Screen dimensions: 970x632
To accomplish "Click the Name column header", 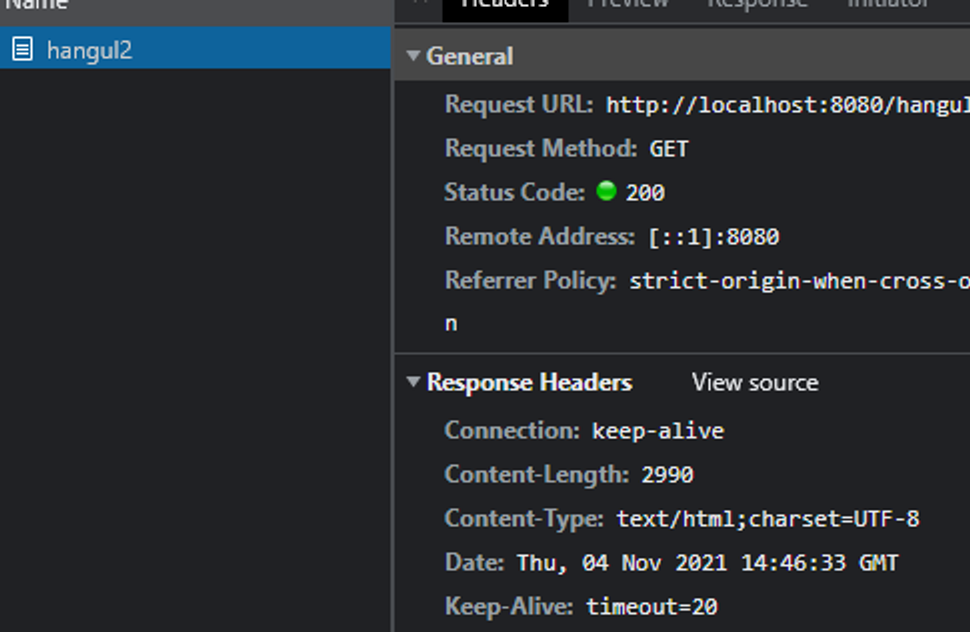I will 35,6.
